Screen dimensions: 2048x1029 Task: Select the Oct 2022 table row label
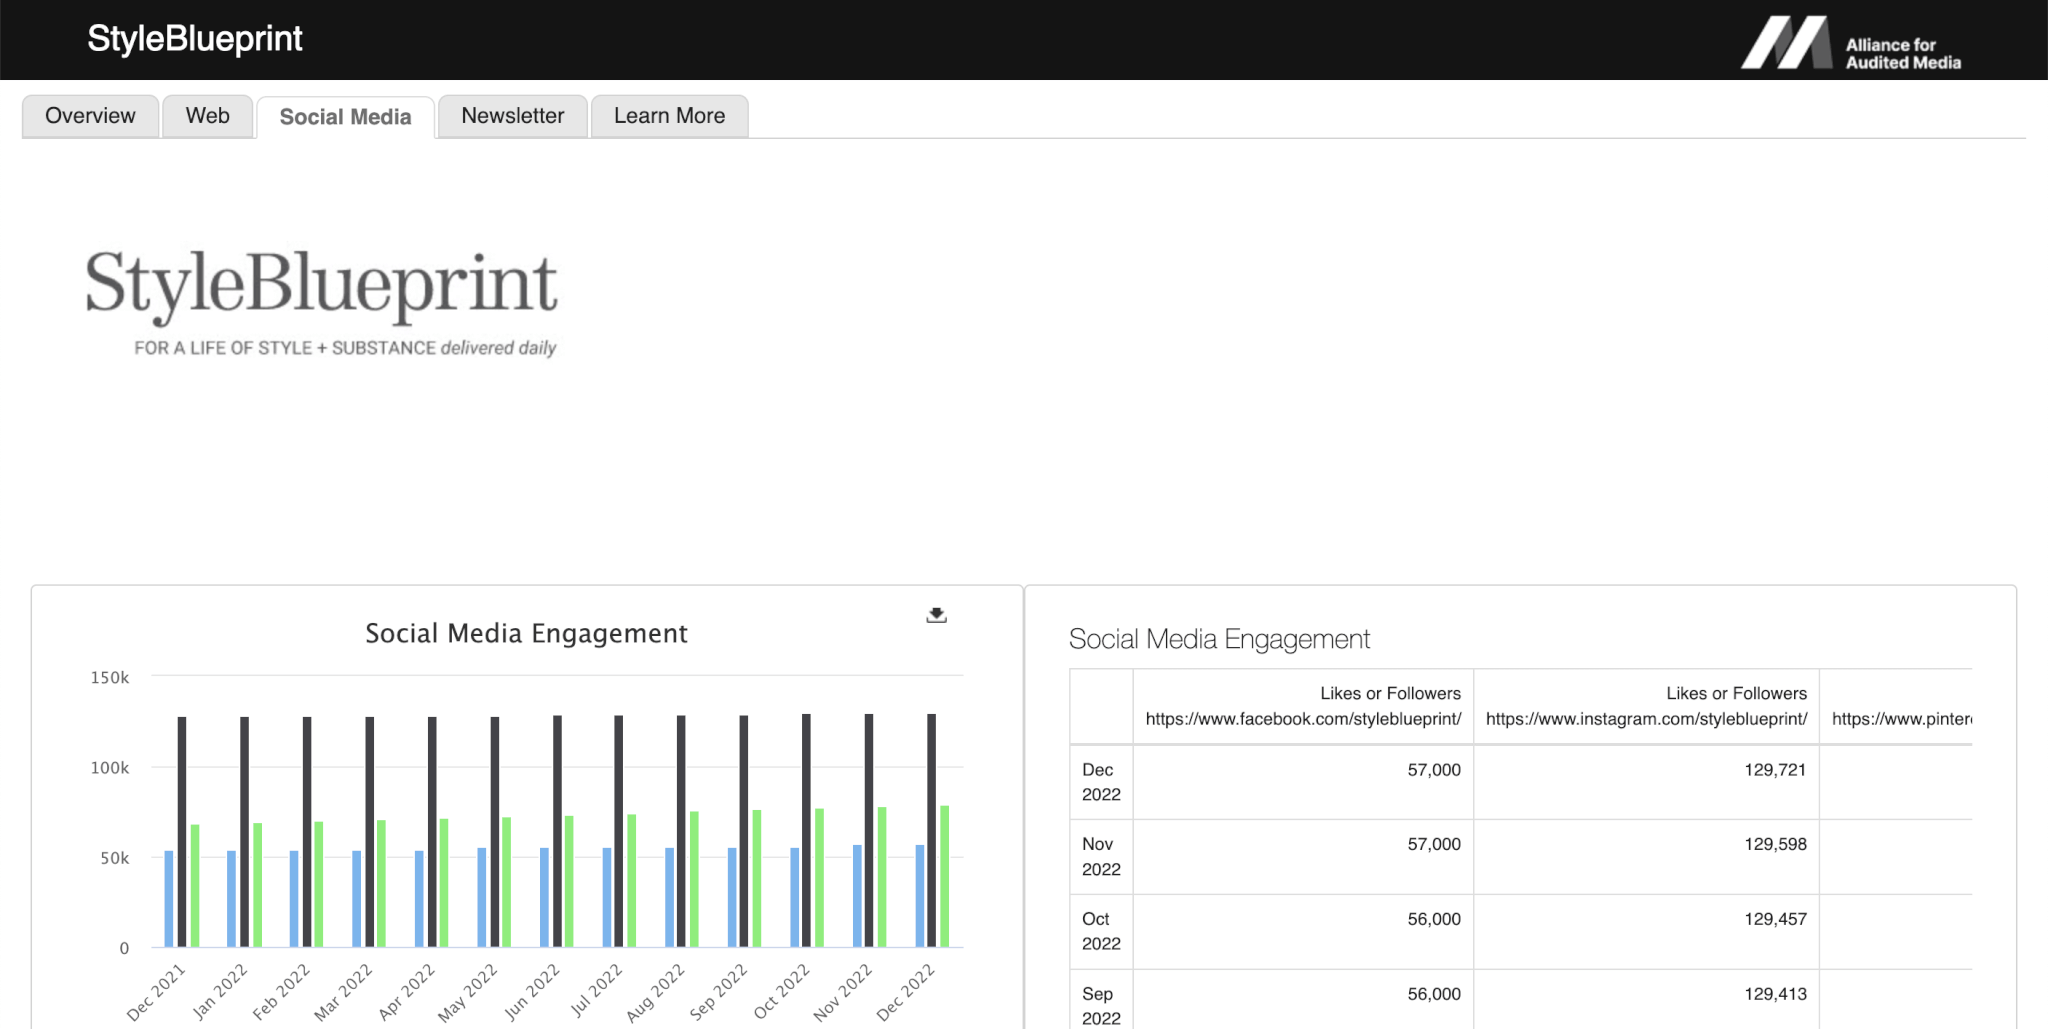coord(1101,931)
